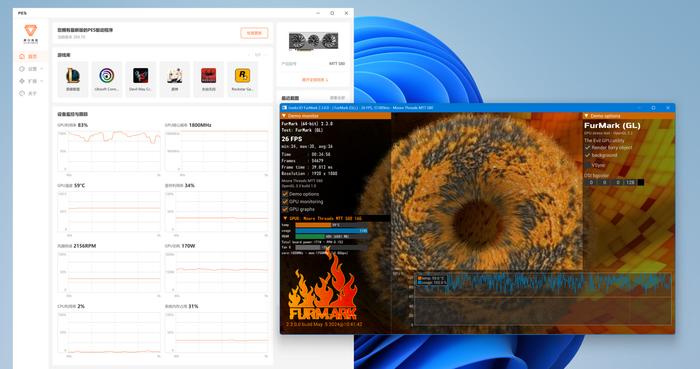The width and height of the screenshot is (700, 369).
Task: Open the Ubisoft Connect game tile
Action: [x=107, y=79]
